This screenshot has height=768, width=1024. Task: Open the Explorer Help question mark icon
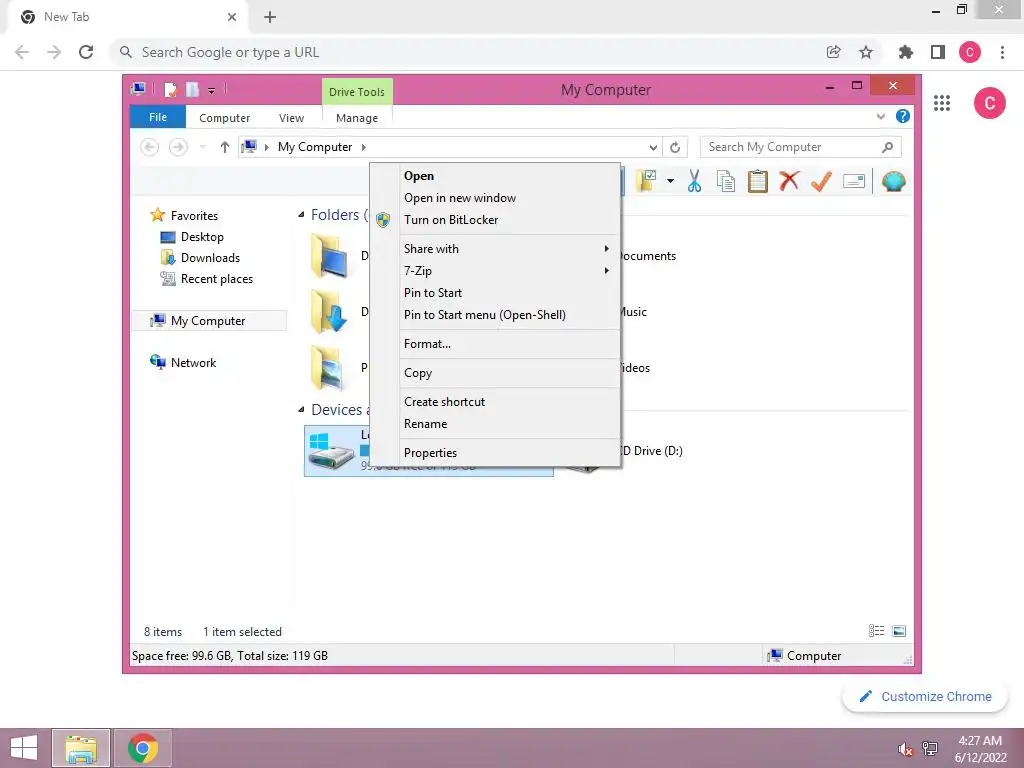(903, 116)
